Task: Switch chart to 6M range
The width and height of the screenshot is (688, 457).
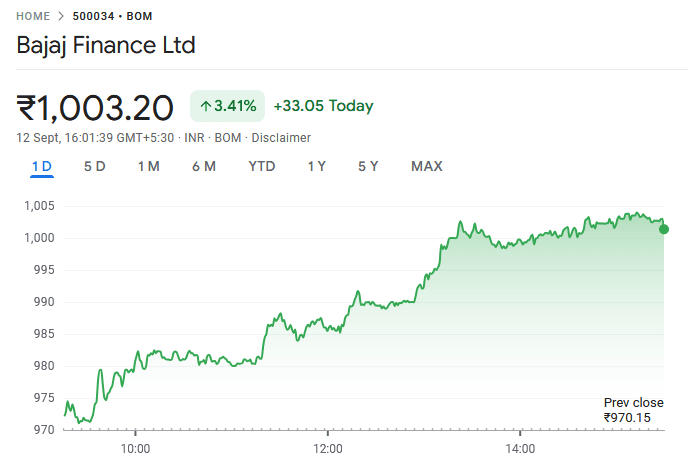Action: 204,166
